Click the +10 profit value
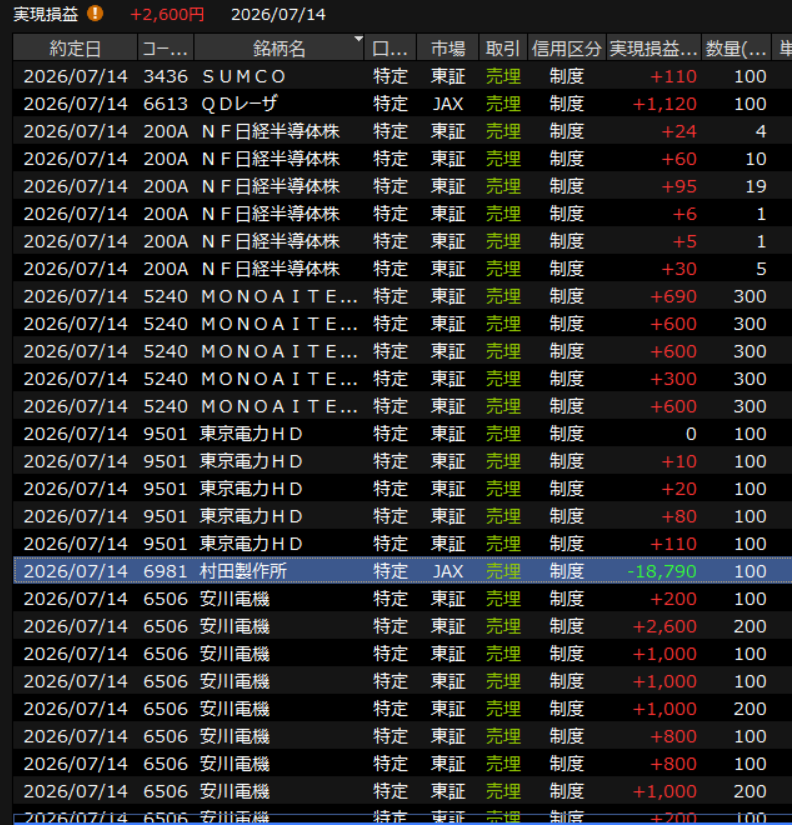Image resolution: width=792 pixels, height=825 pixels. click(679, 461)
